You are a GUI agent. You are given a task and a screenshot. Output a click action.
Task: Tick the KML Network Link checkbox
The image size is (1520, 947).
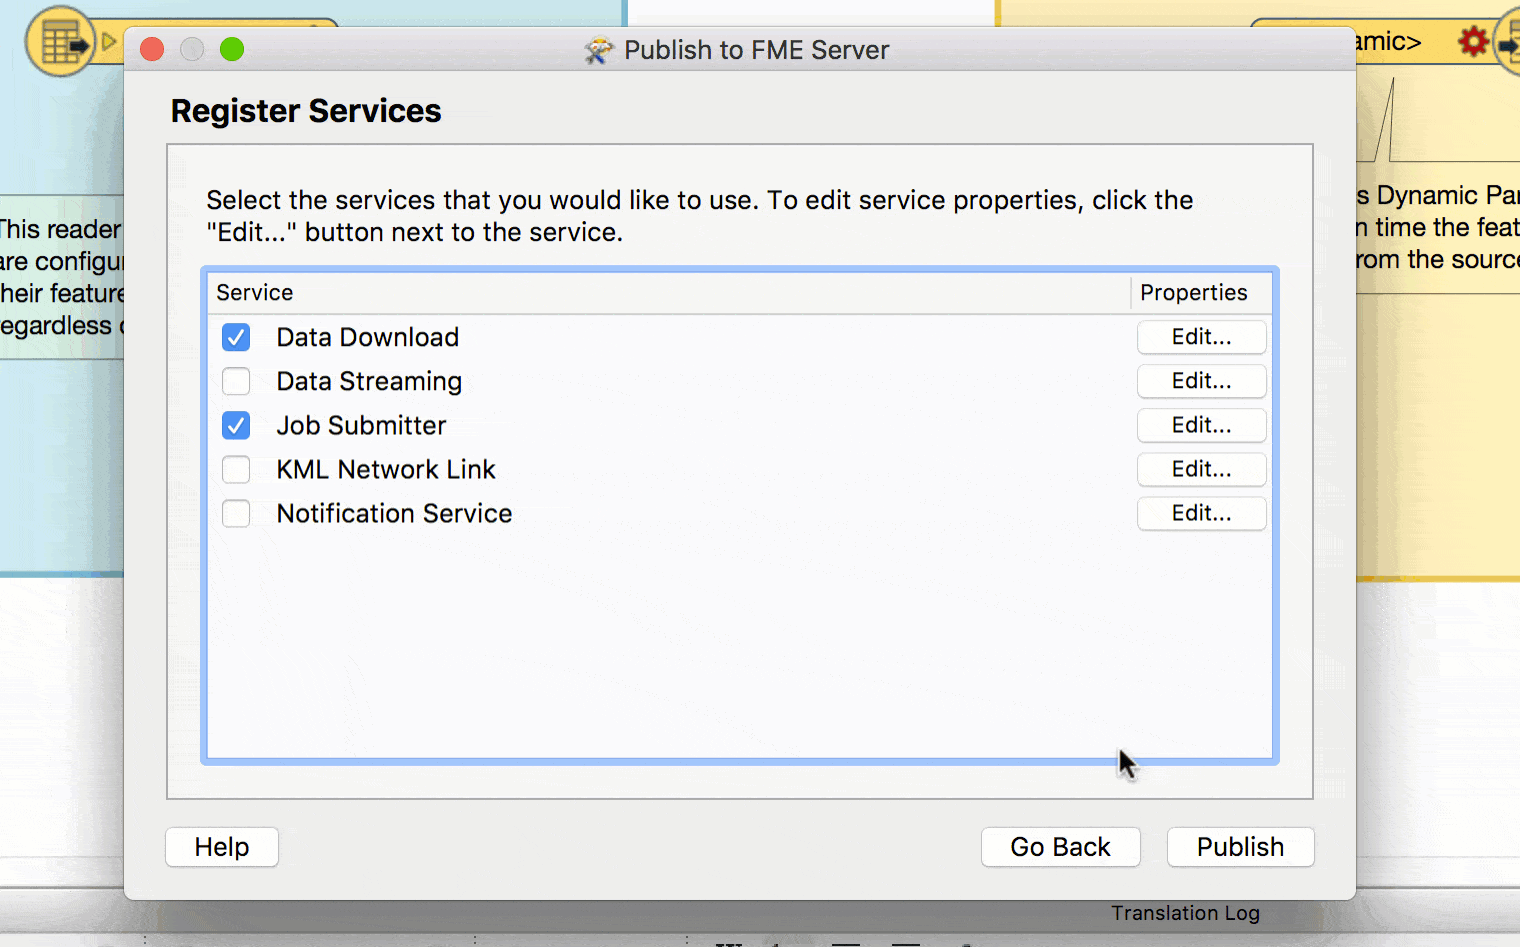[236, 469]
